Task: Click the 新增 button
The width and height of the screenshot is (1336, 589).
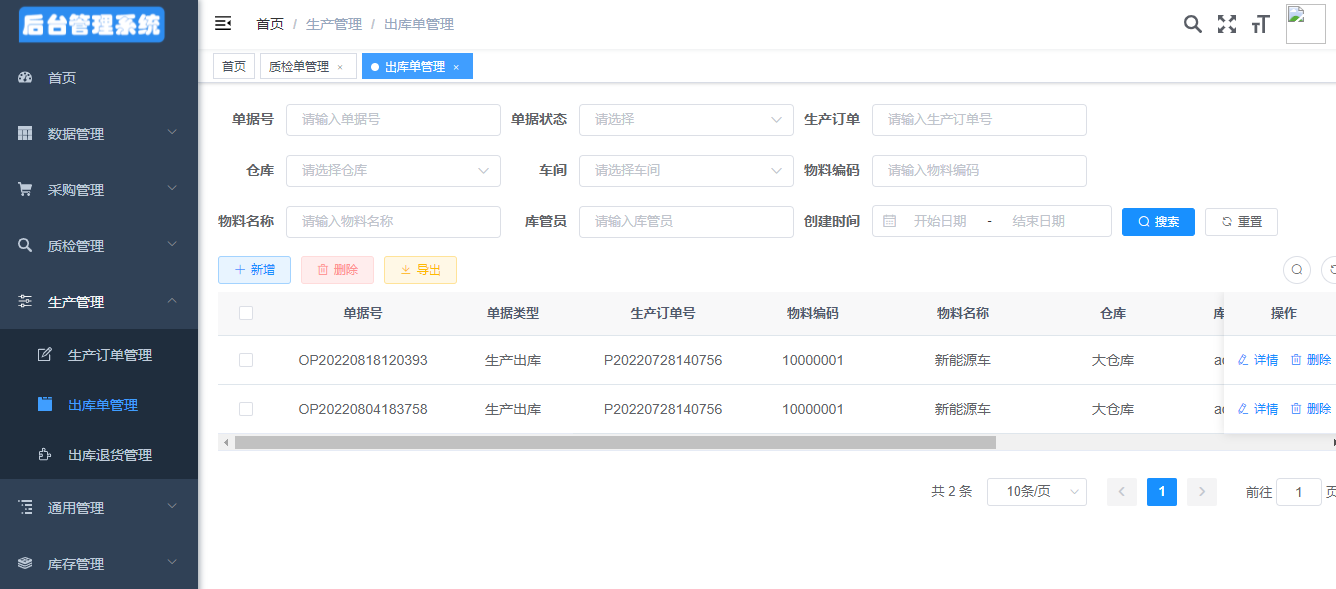Action: tap(254, 269)
